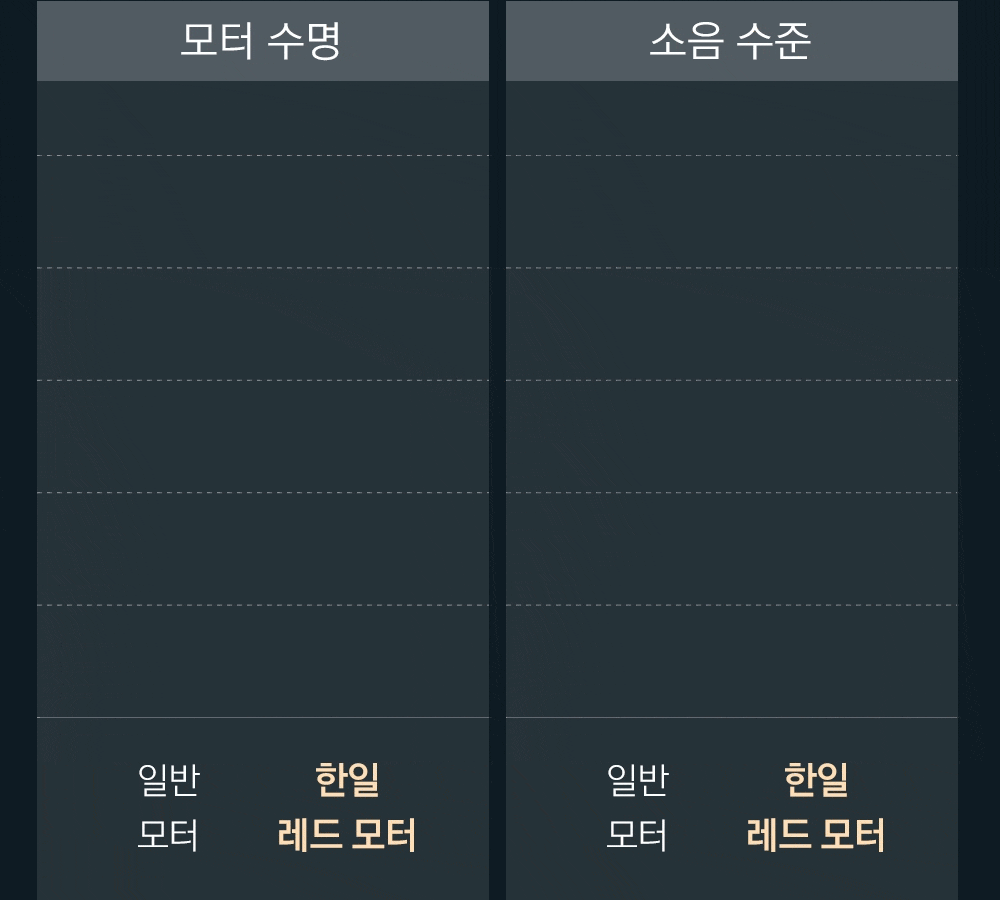Click the solid baseline of 소음 수준 chart

[x=732, y=718]
